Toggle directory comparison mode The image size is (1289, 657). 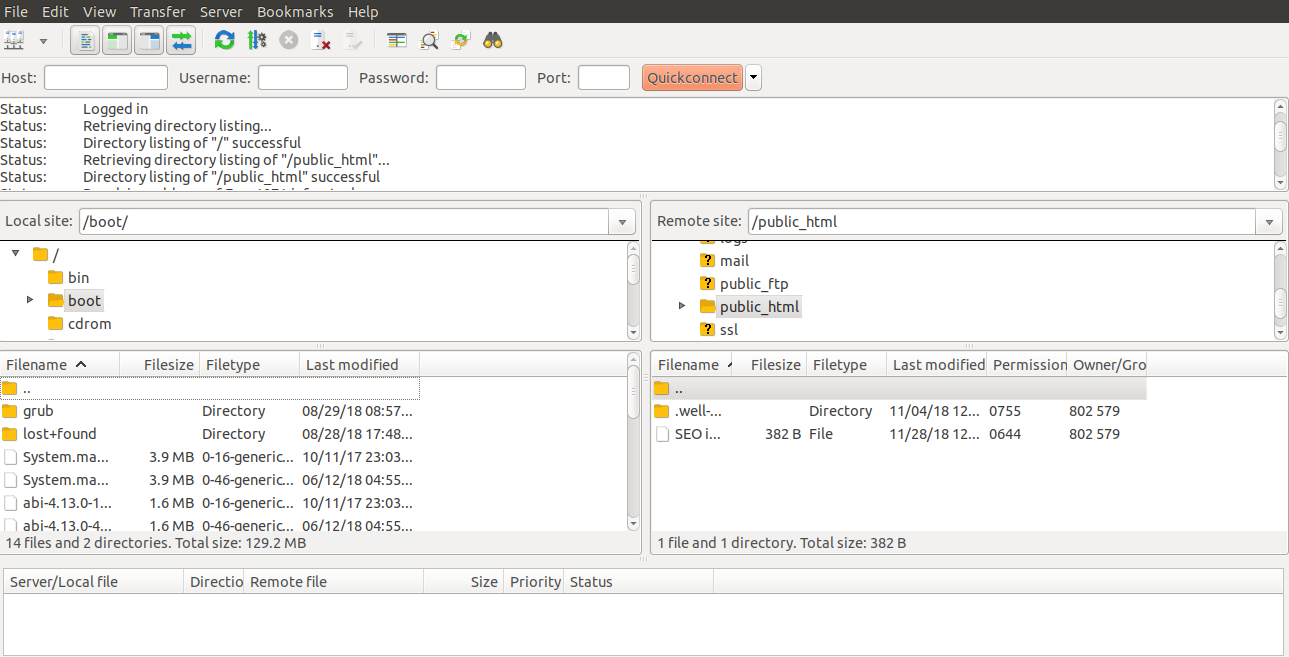coord(429,40)
